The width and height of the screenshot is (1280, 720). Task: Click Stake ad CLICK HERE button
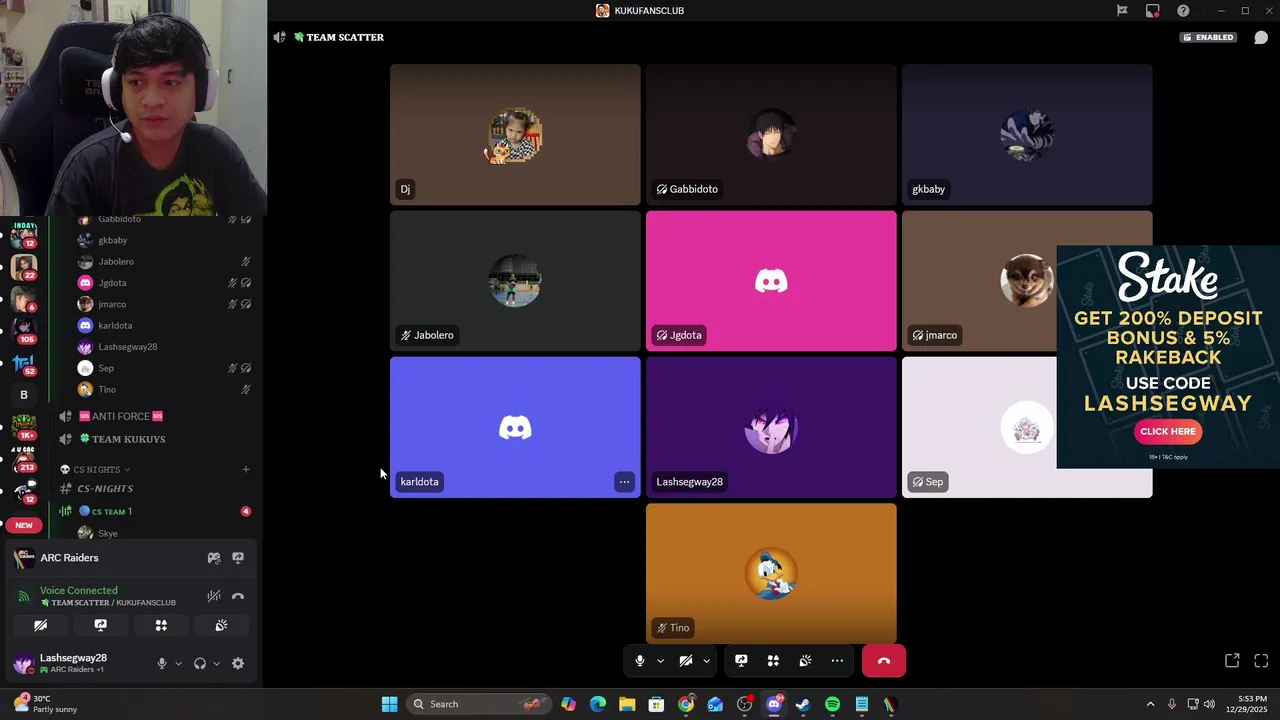tap(1168, 431)
